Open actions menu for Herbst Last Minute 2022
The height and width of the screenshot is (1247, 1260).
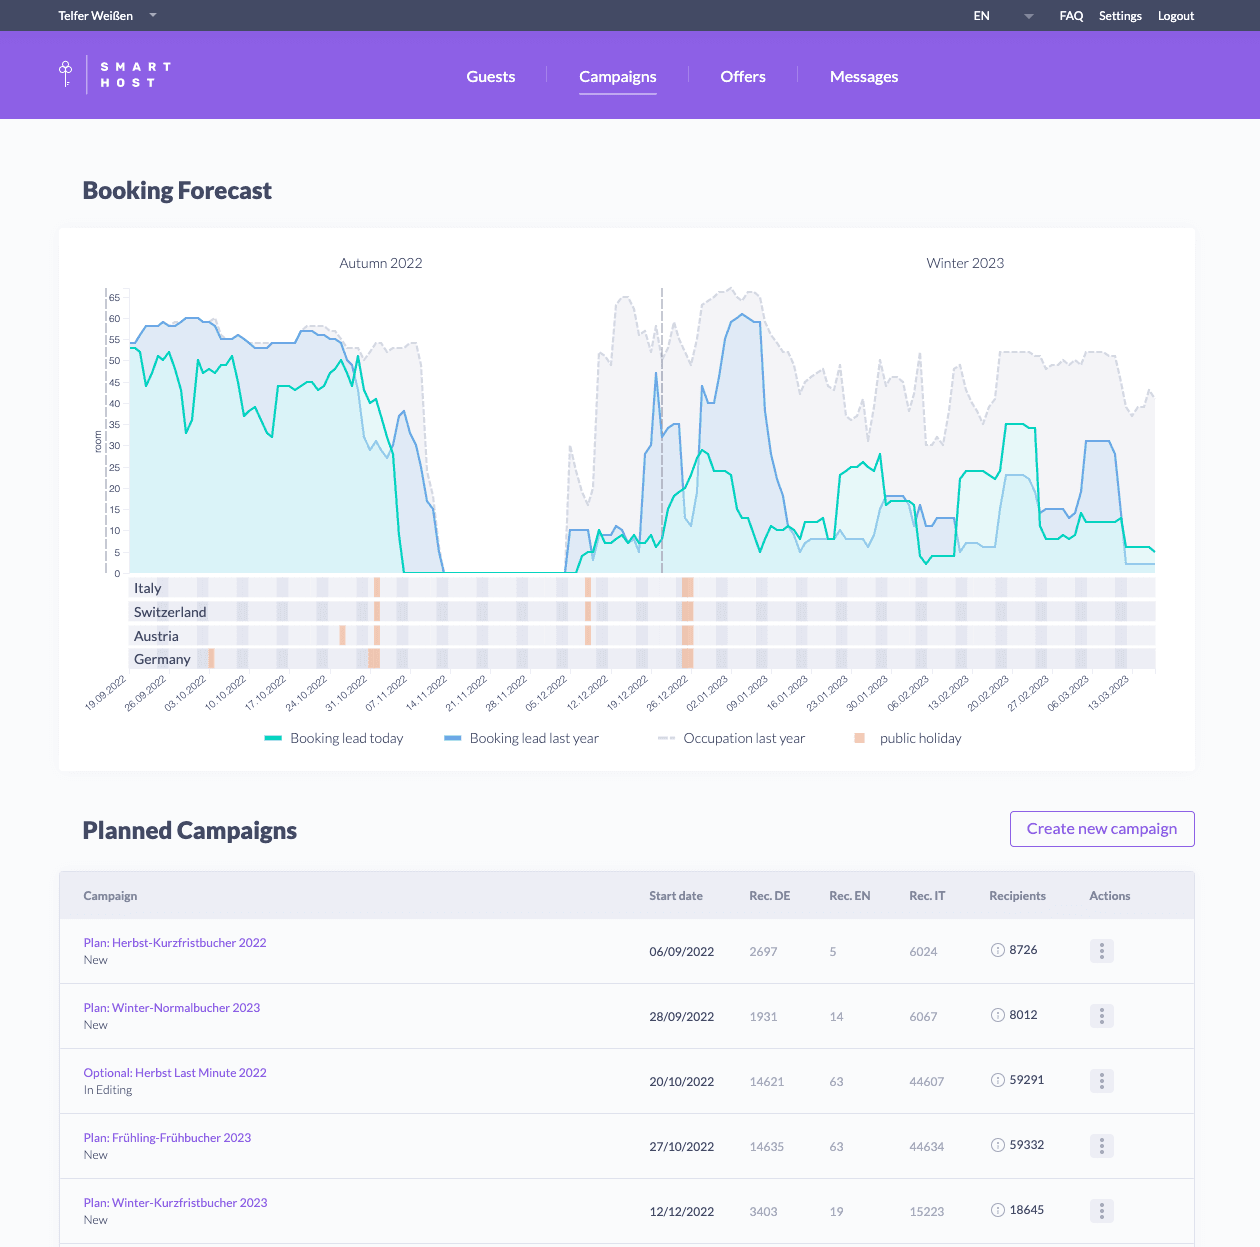pos(1101,1081)
